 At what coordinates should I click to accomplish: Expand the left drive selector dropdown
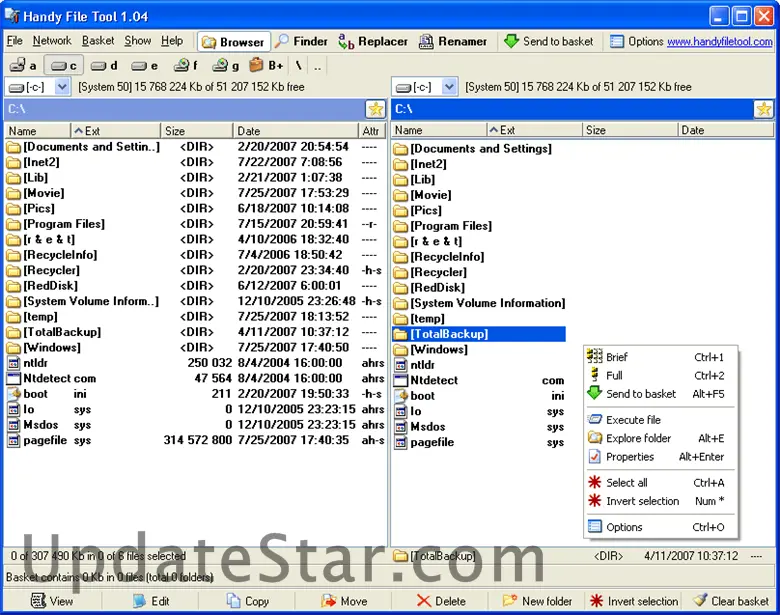62,87
